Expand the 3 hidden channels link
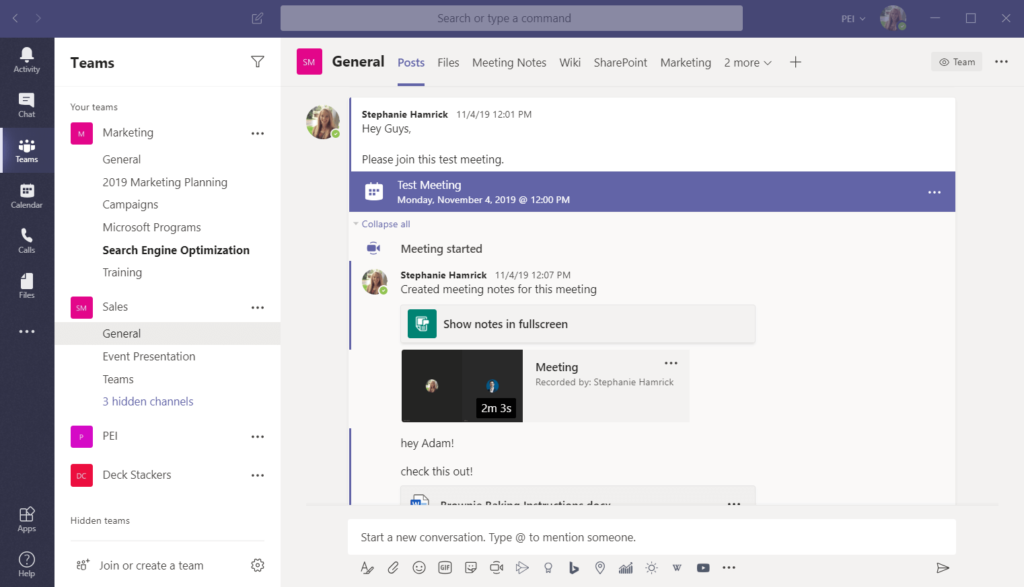The image size is (1024, 587). 148,402
